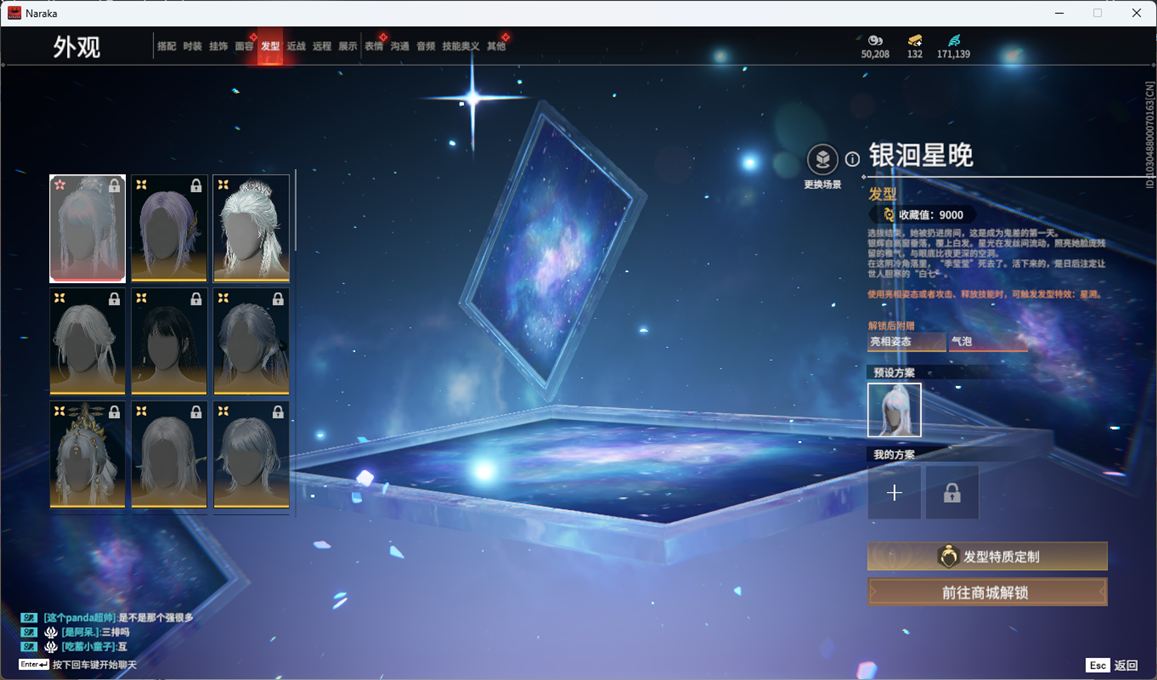Add a new scheme with plus button

tap(894, 493)
